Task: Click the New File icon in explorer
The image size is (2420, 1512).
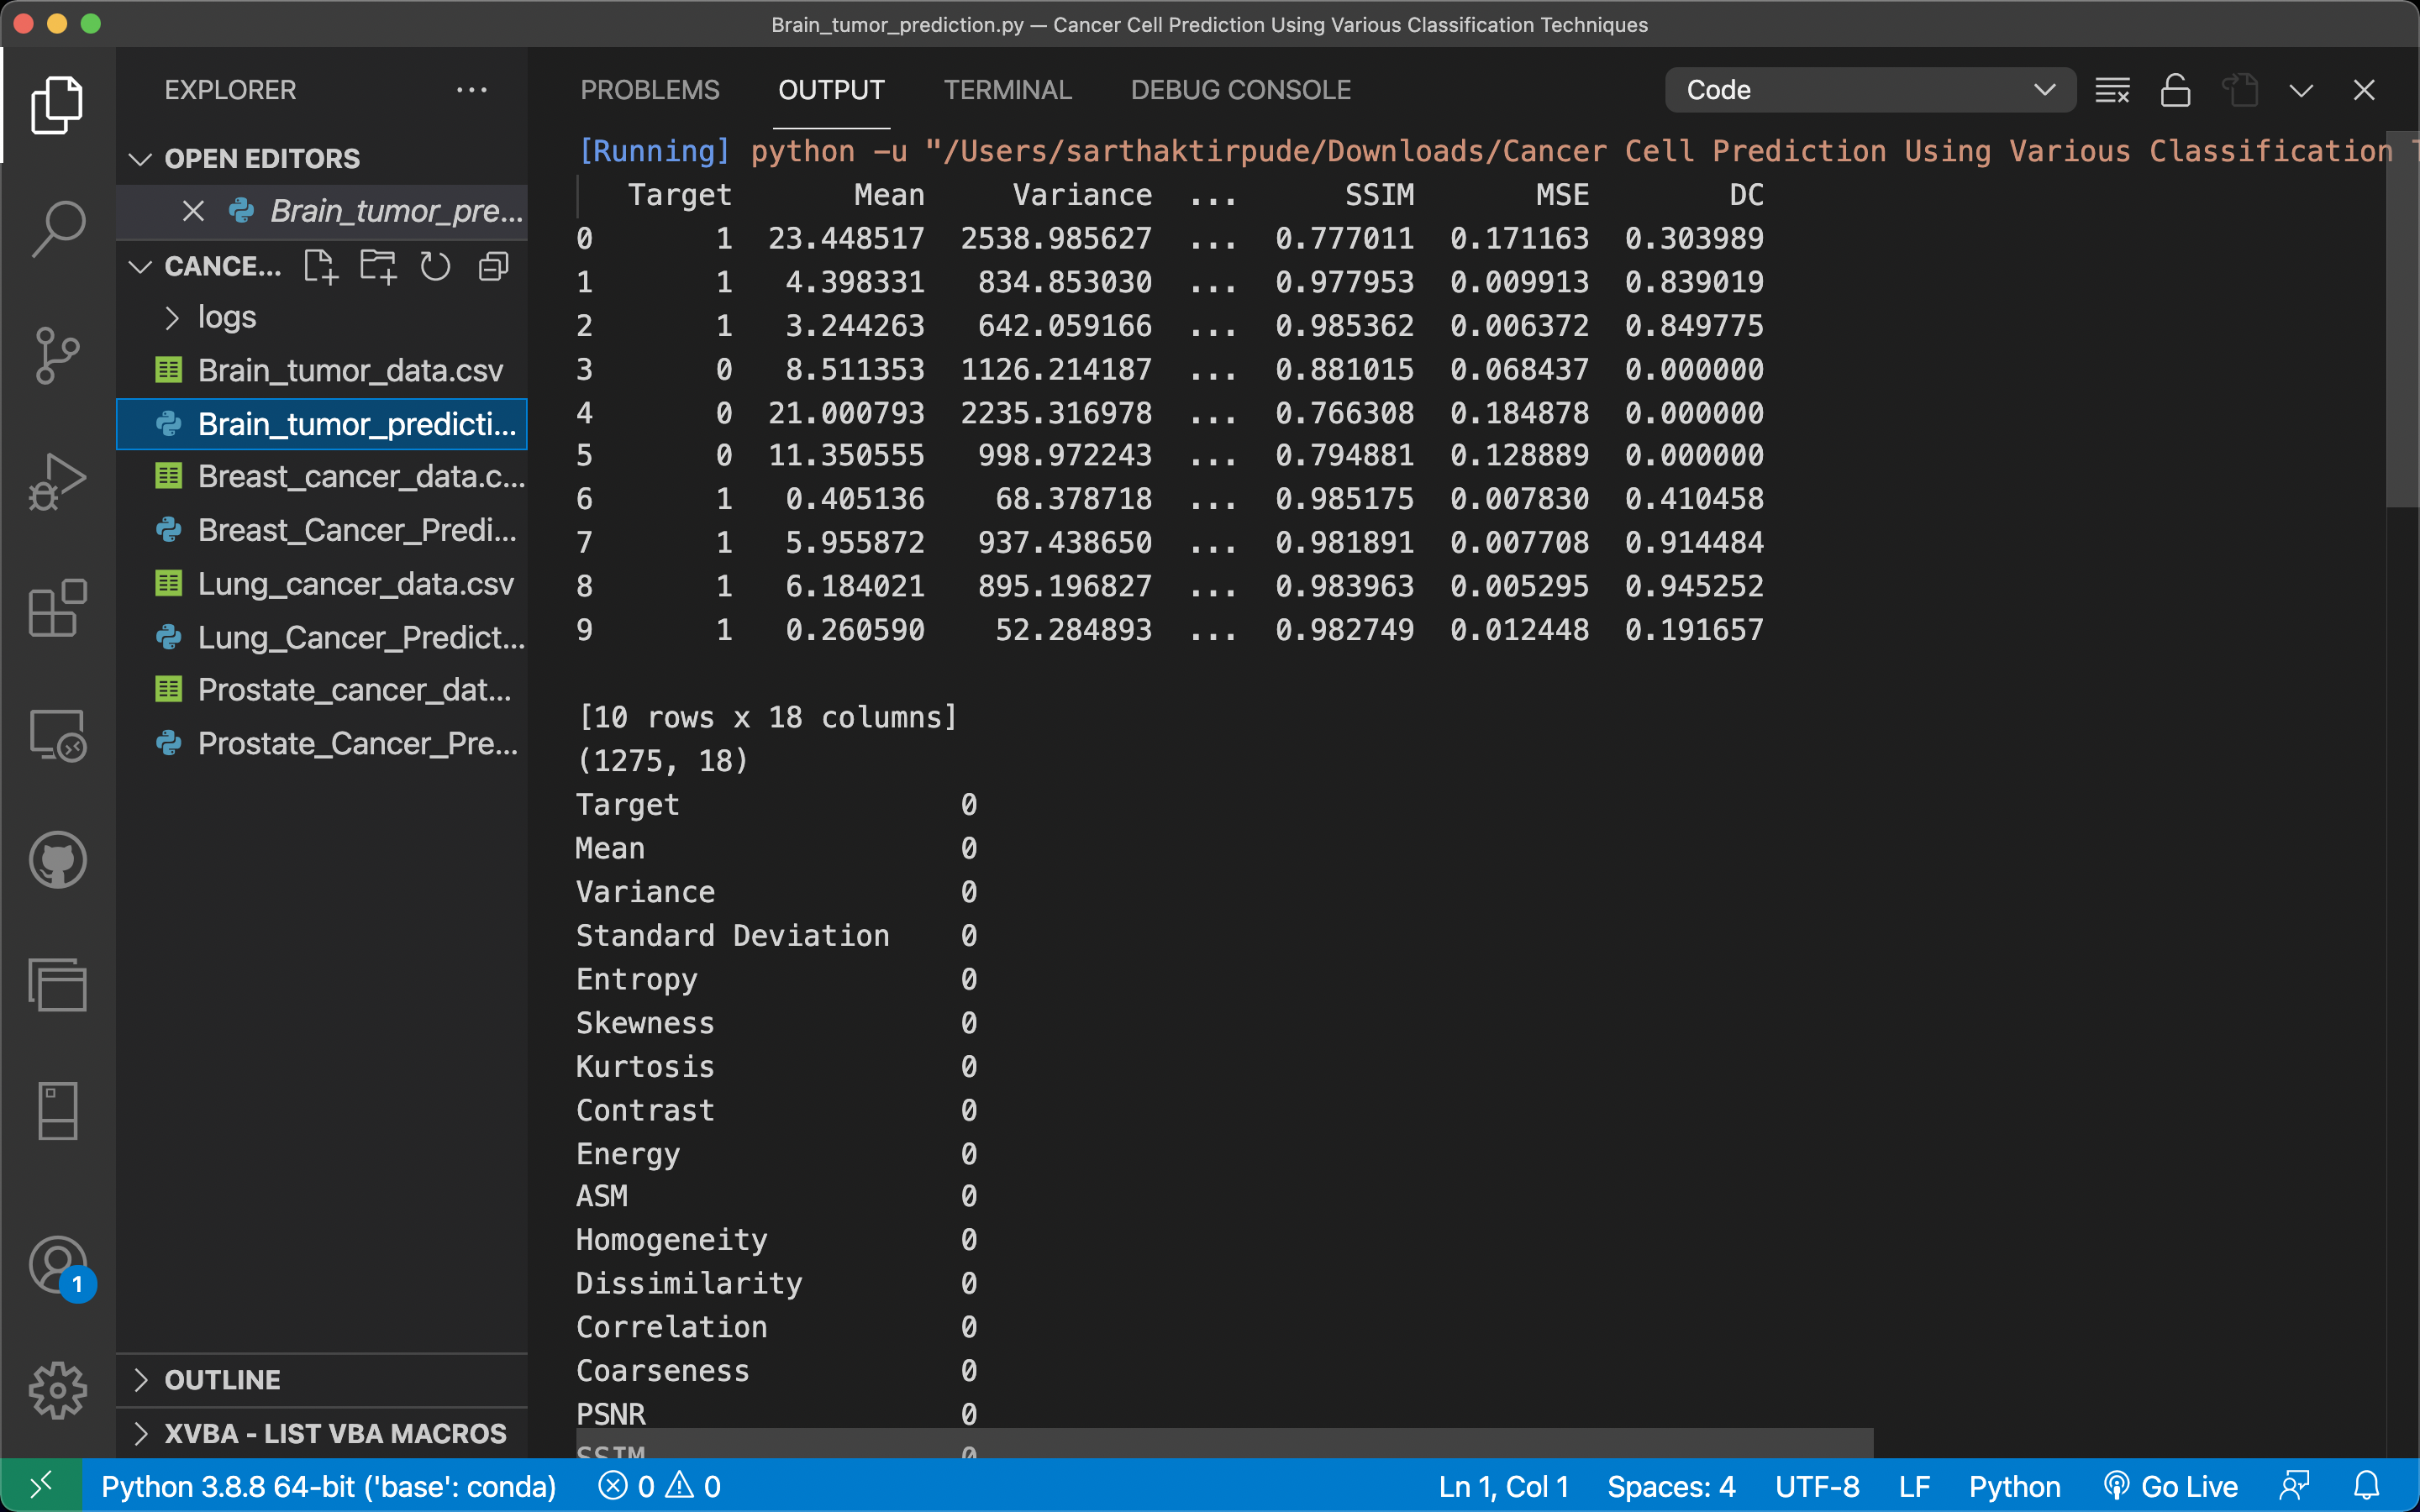Action: [x=320, y=267]
